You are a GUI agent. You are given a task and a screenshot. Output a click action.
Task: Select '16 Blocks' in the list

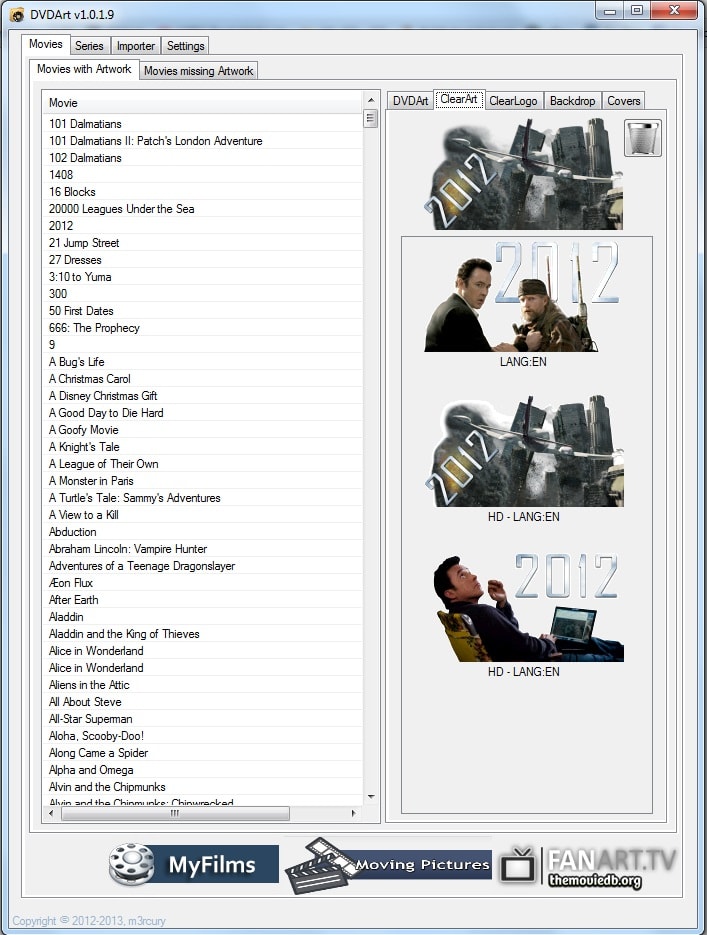(x=203, y=192)
